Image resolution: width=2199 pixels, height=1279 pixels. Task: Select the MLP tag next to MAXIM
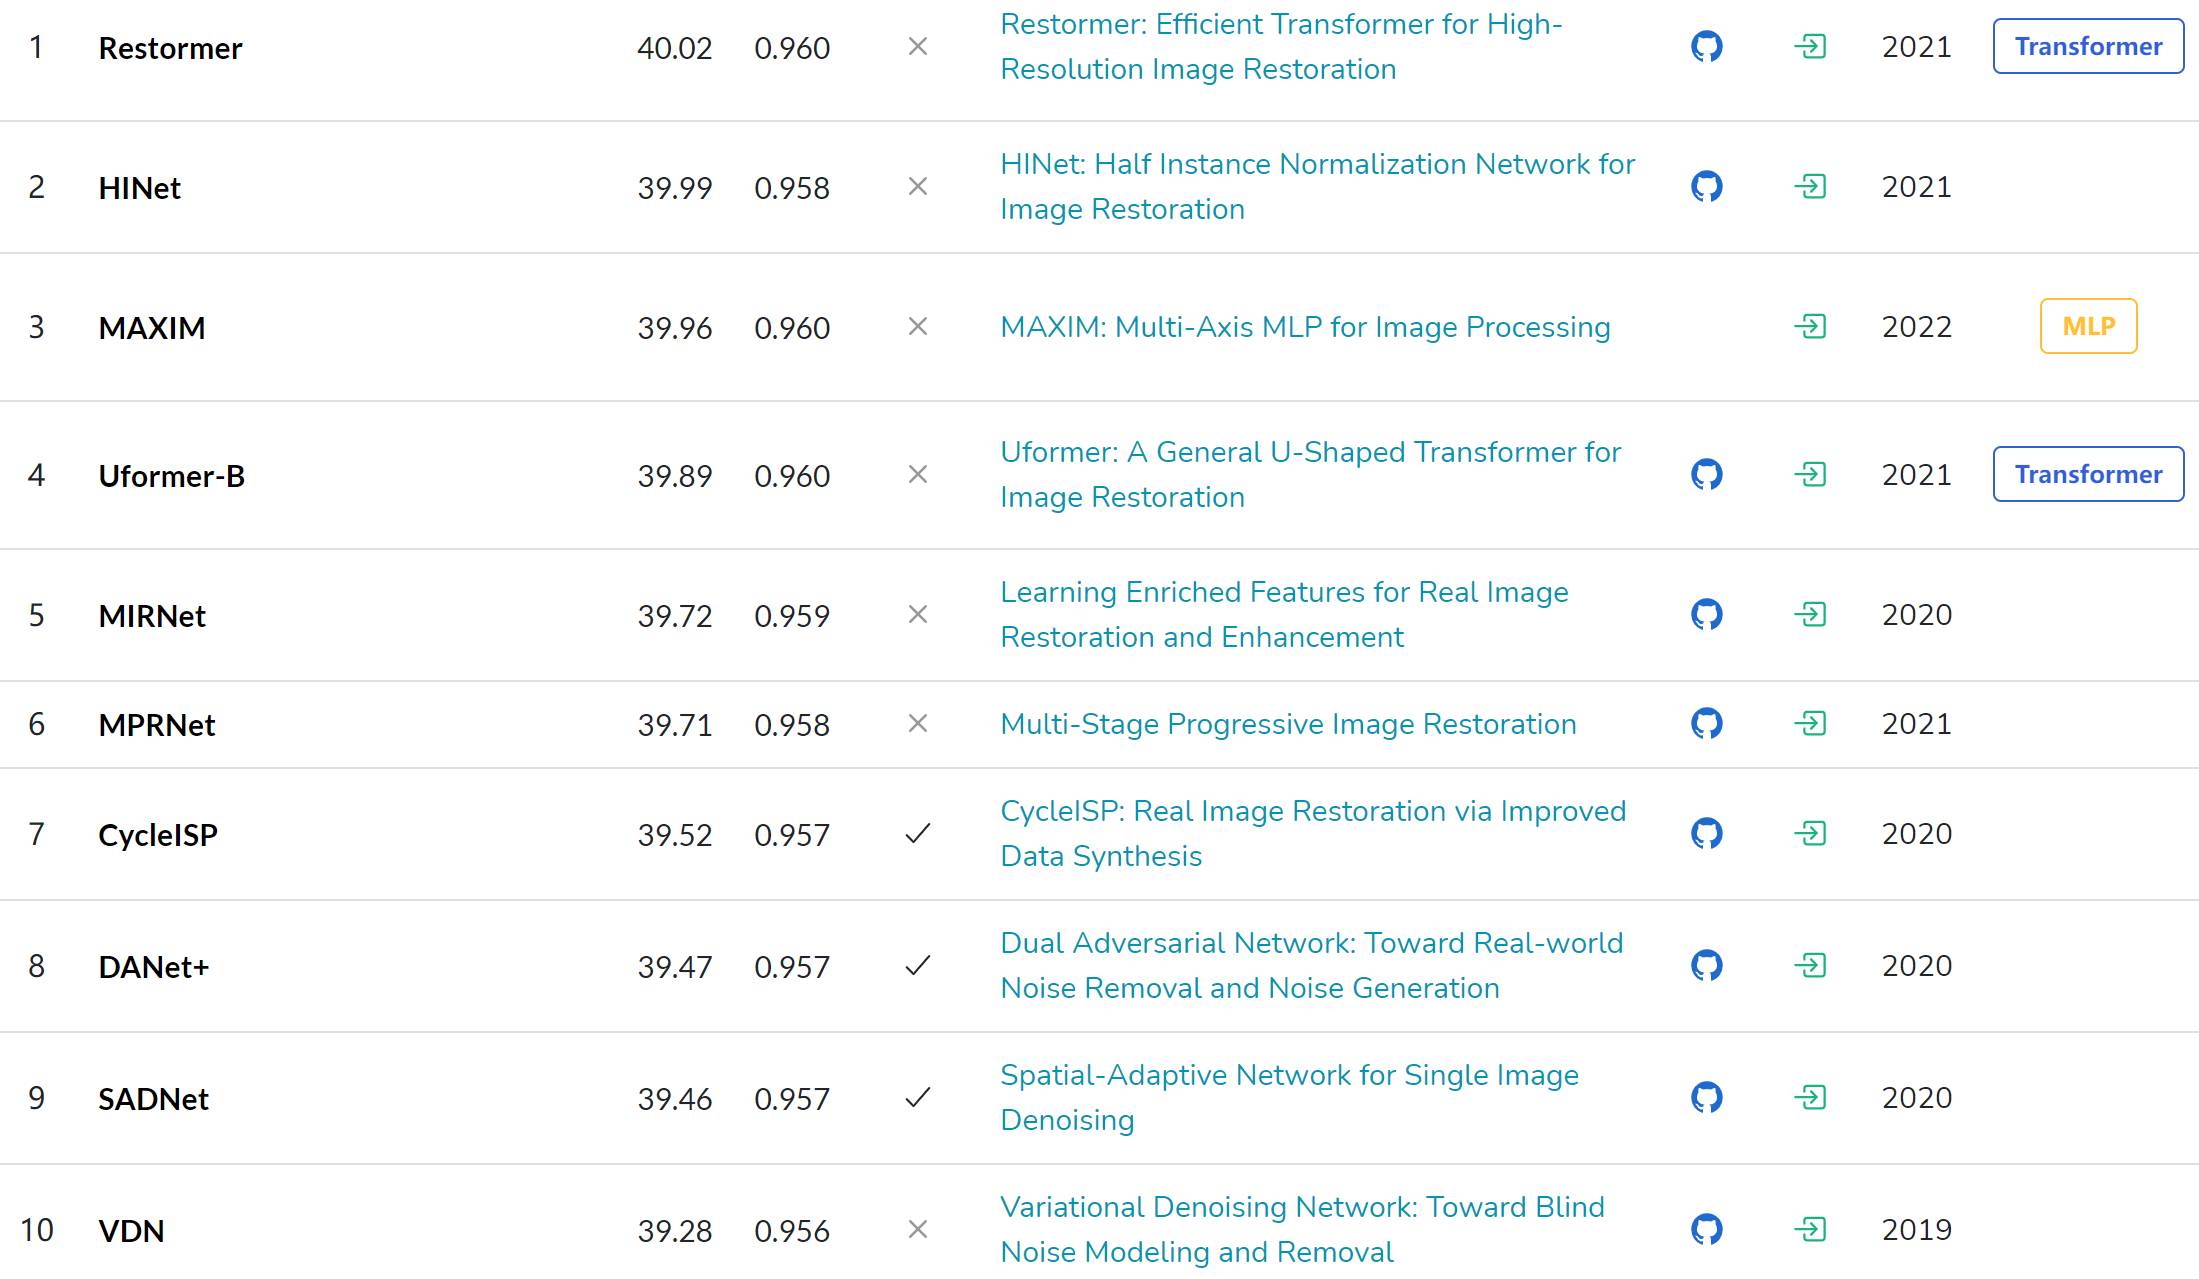(2088, 326)
